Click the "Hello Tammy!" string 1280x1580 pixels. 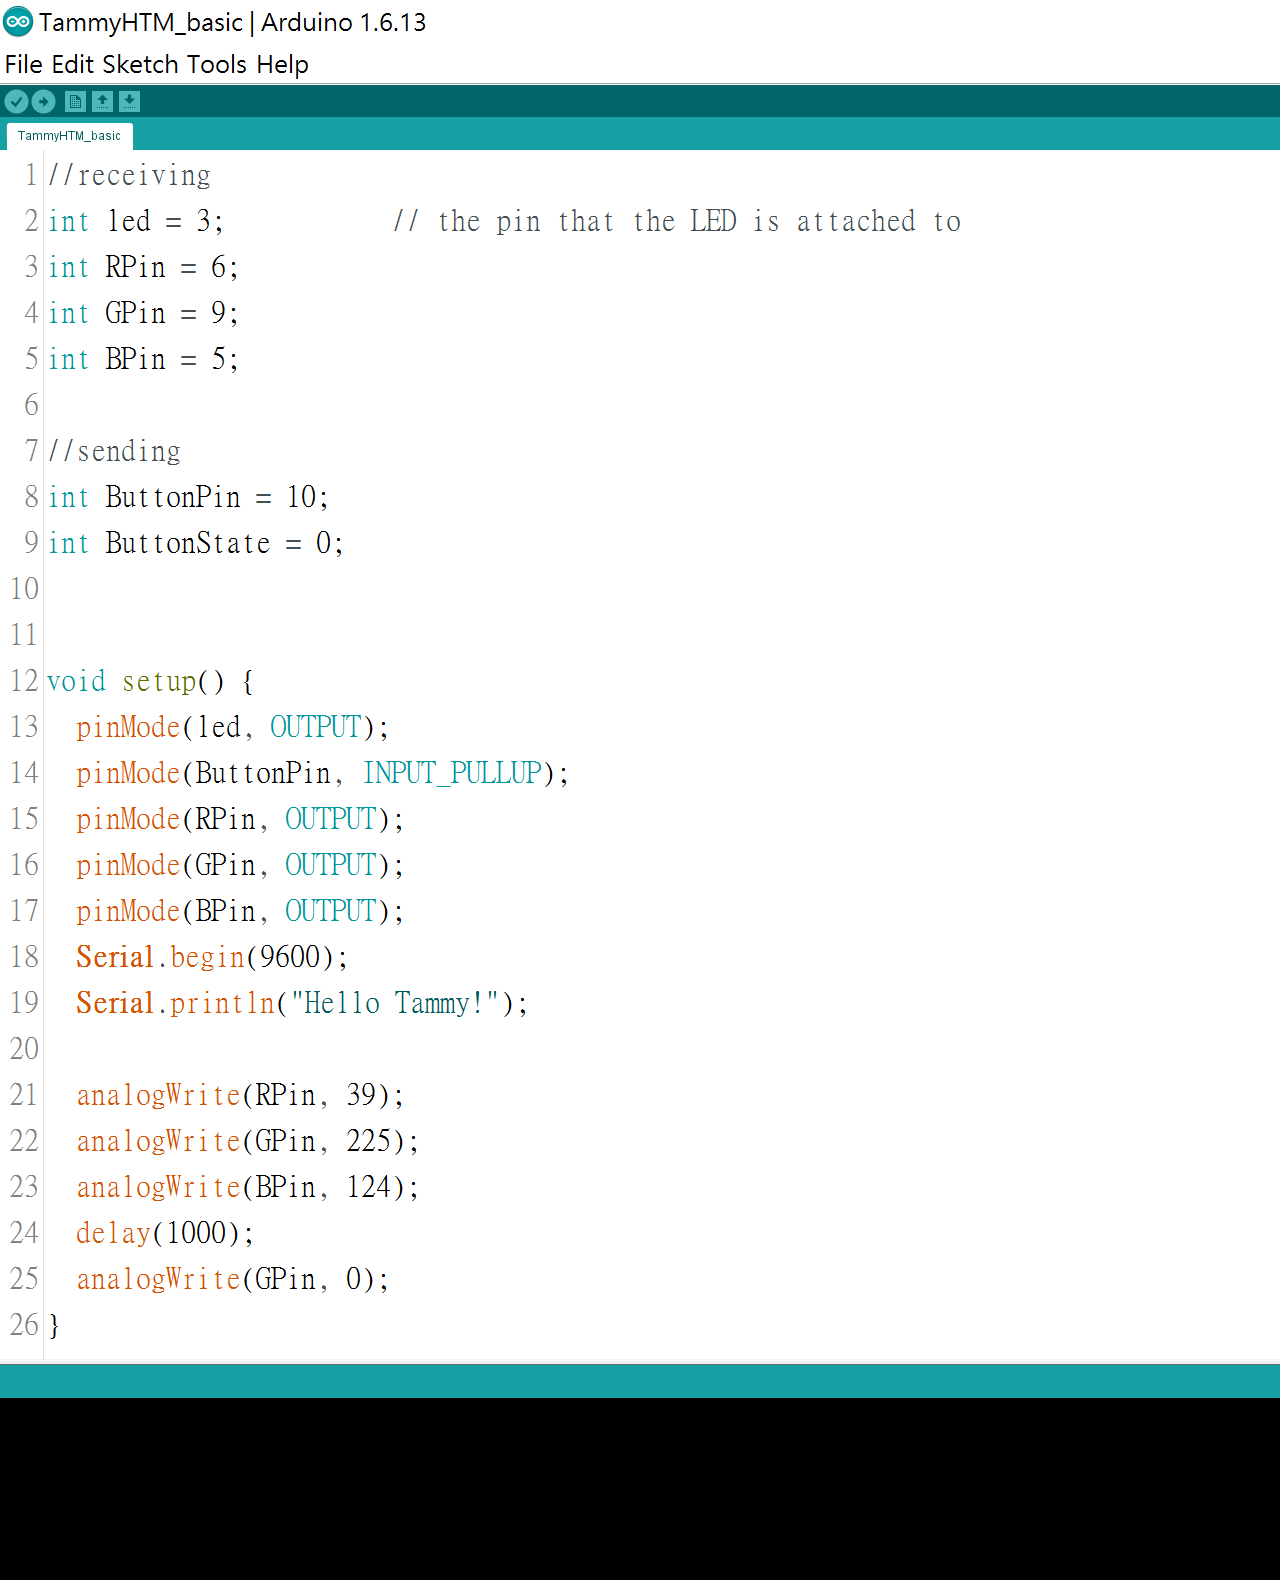[x=395, y=1003]
